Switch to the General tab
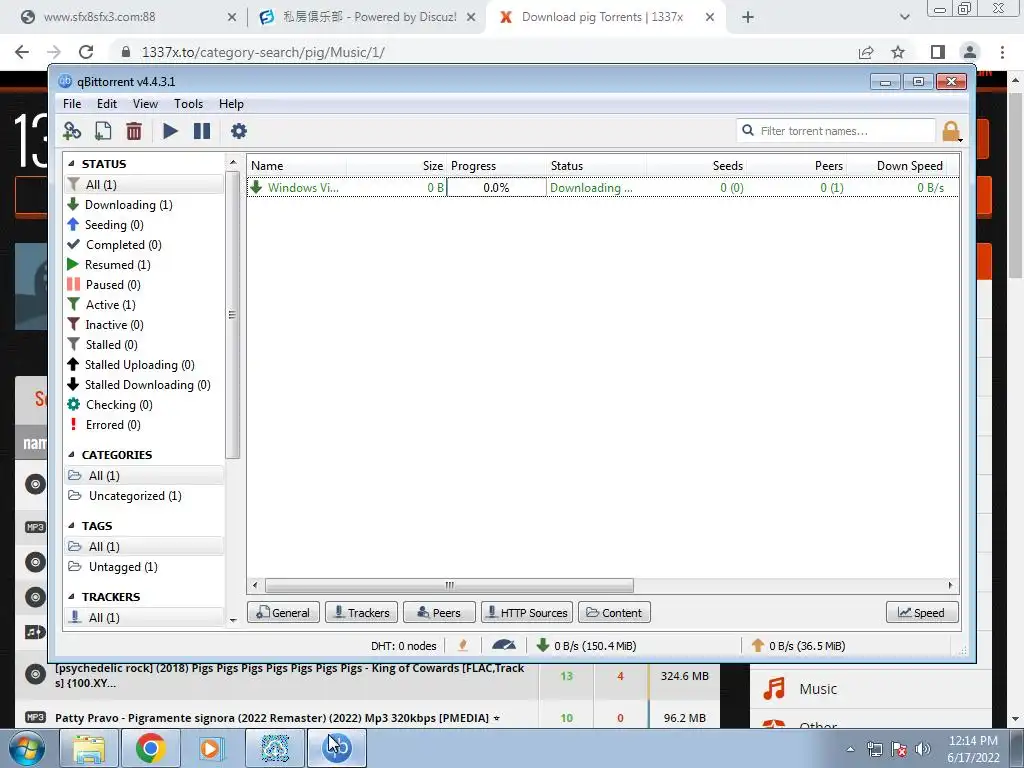This screenshot has height=768, width=1024. [x=283, y=613]
